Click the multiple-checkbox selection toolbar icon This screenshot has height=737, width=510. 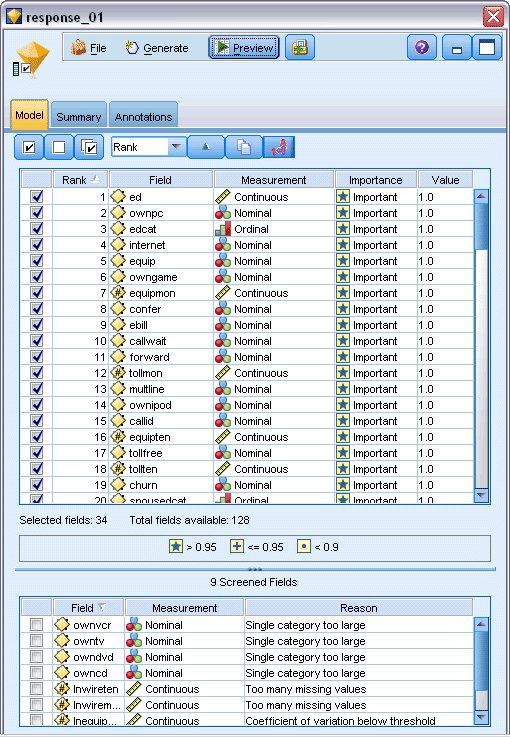coord(89,148)
